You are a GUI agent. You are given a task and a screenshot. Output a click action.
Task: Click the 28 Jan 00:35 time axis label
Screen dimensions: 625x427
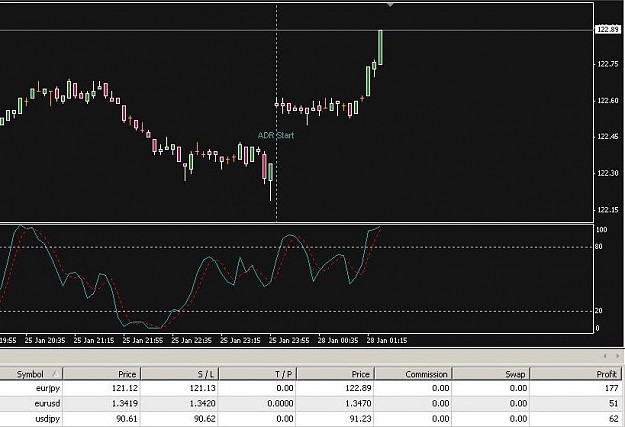338,340
